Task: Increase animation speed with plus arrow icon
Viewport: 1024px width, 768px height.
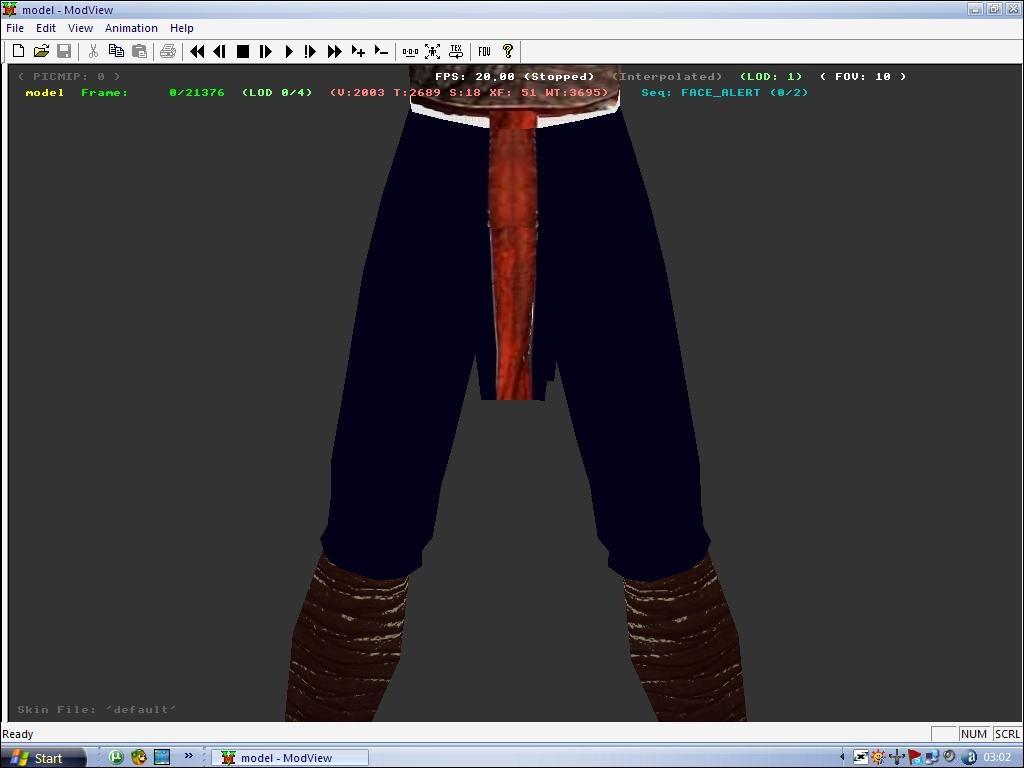Action: pyautogui.click(x=358, y=51)
